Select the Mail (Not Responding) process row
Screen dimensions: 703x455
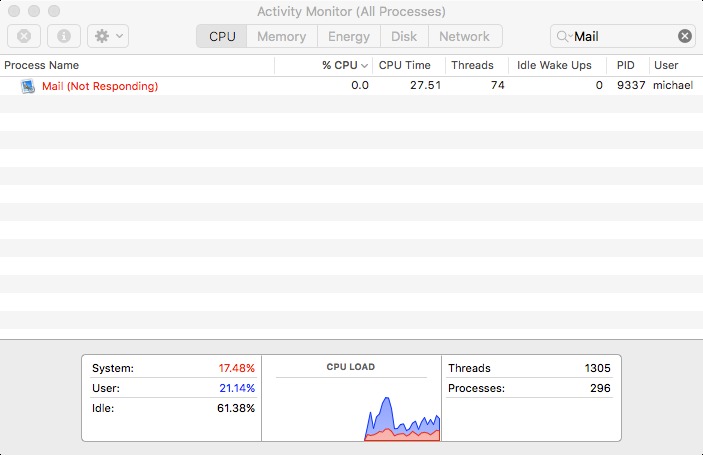(x=352, y=86)
